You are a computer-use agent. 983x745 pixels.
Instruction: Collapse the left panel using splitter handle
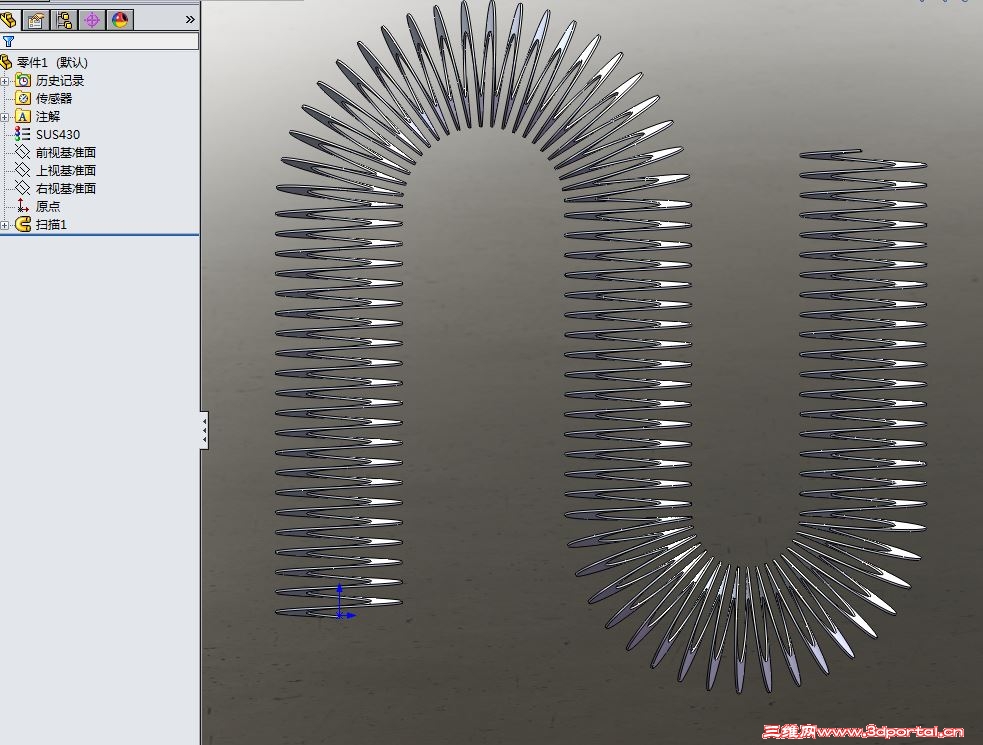tap(204, 430)
